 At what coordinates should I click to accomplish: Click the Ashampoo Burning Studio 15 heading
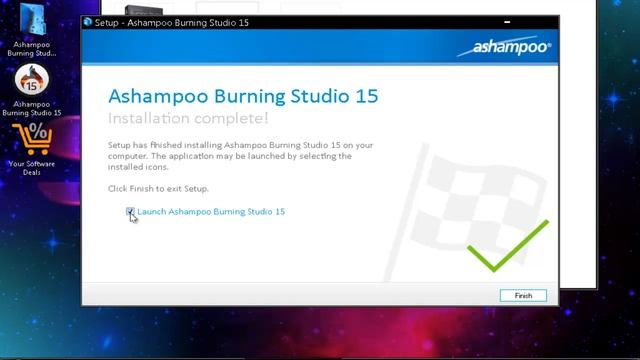(243, 96)
